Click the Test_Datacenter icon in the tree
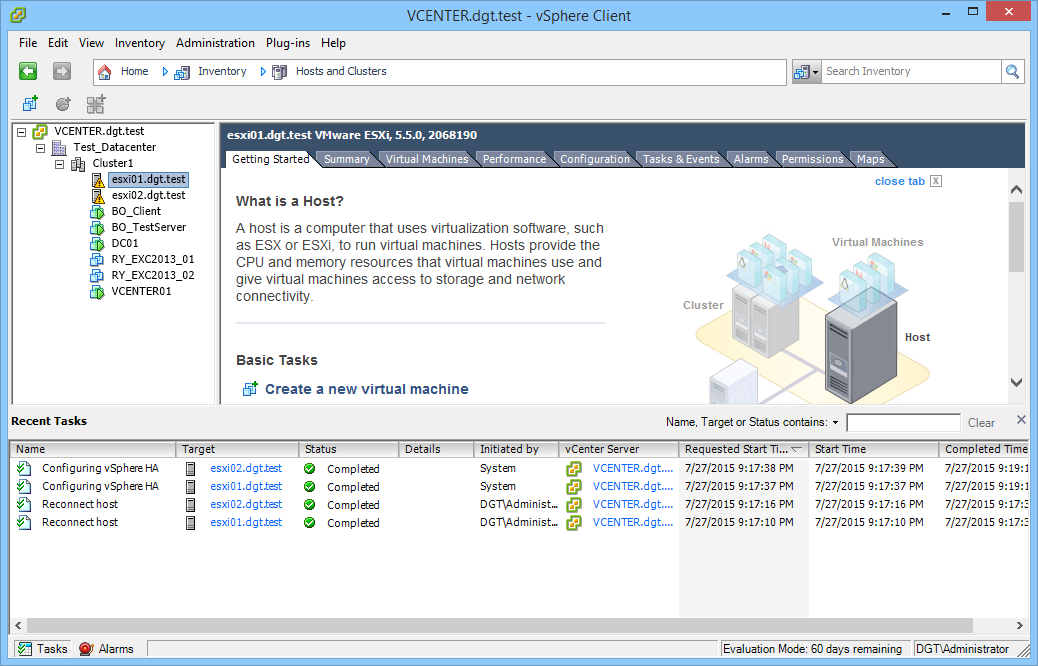This screenshot has height=666, width=1038. (59, 147)
